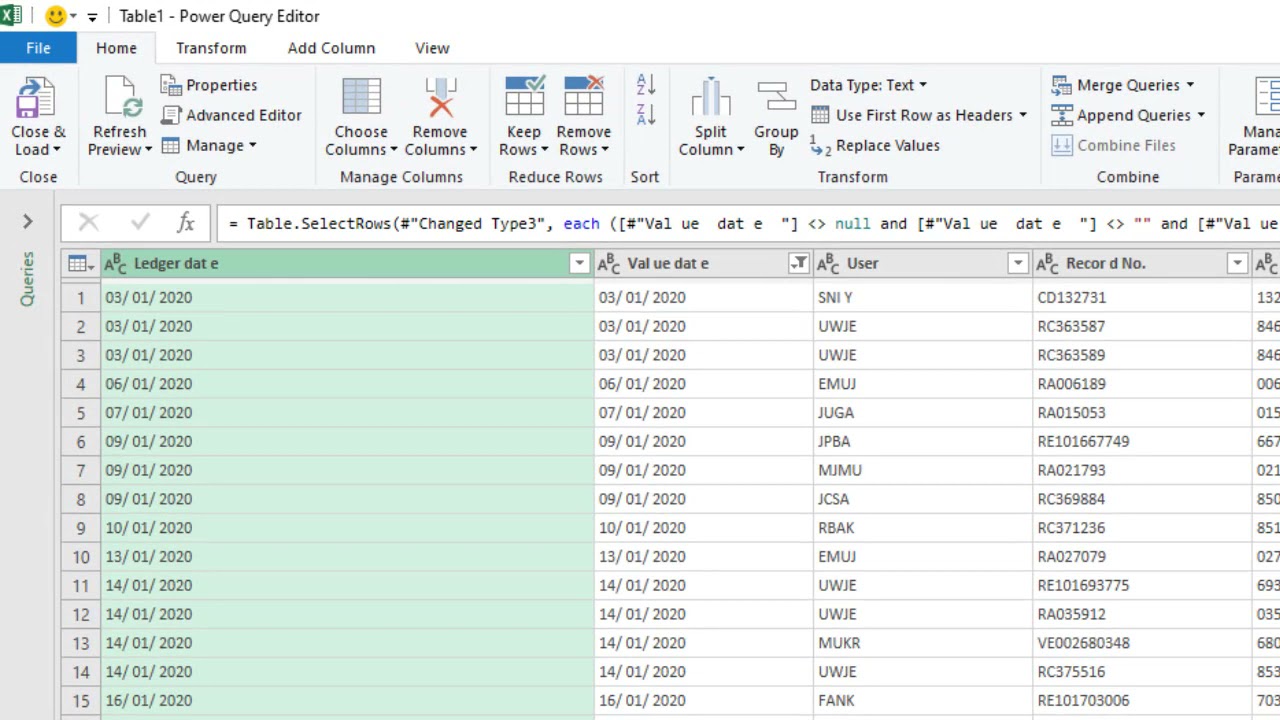Click cell VE002680348
This screenshot has width=1280, height=720.
(x=1142, y=643)
